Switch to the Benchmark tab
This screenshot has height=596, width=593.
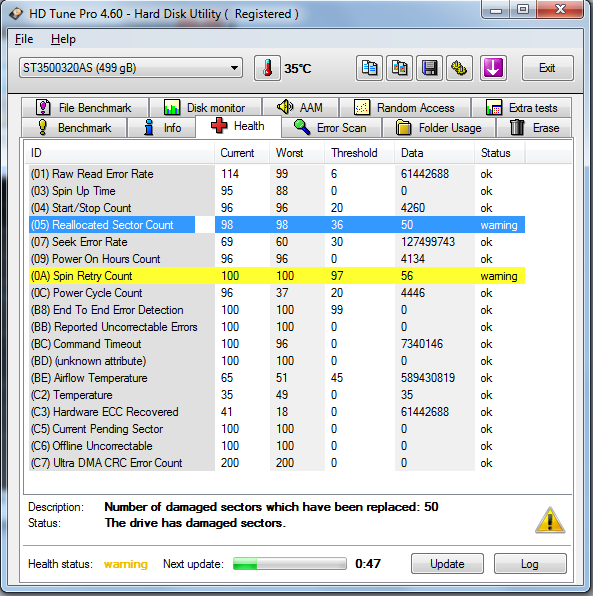click(x=74, y=127)
